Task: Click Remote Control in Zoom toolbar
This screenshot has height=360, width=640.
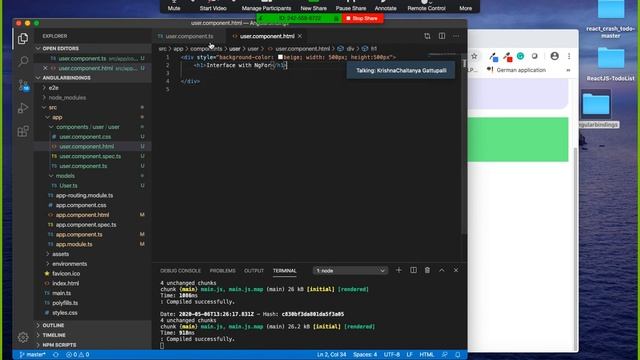Action: point(426,6)
